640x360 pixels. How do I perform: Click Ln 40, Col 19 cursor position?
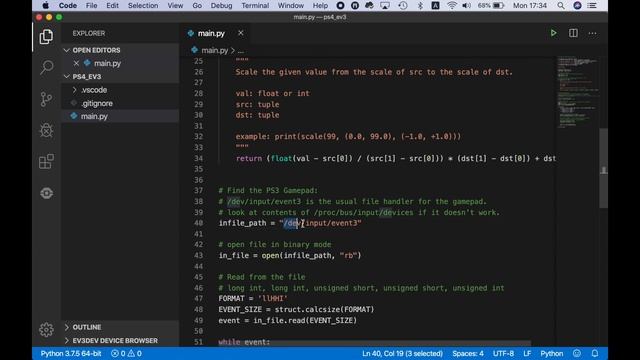[402, 353]
